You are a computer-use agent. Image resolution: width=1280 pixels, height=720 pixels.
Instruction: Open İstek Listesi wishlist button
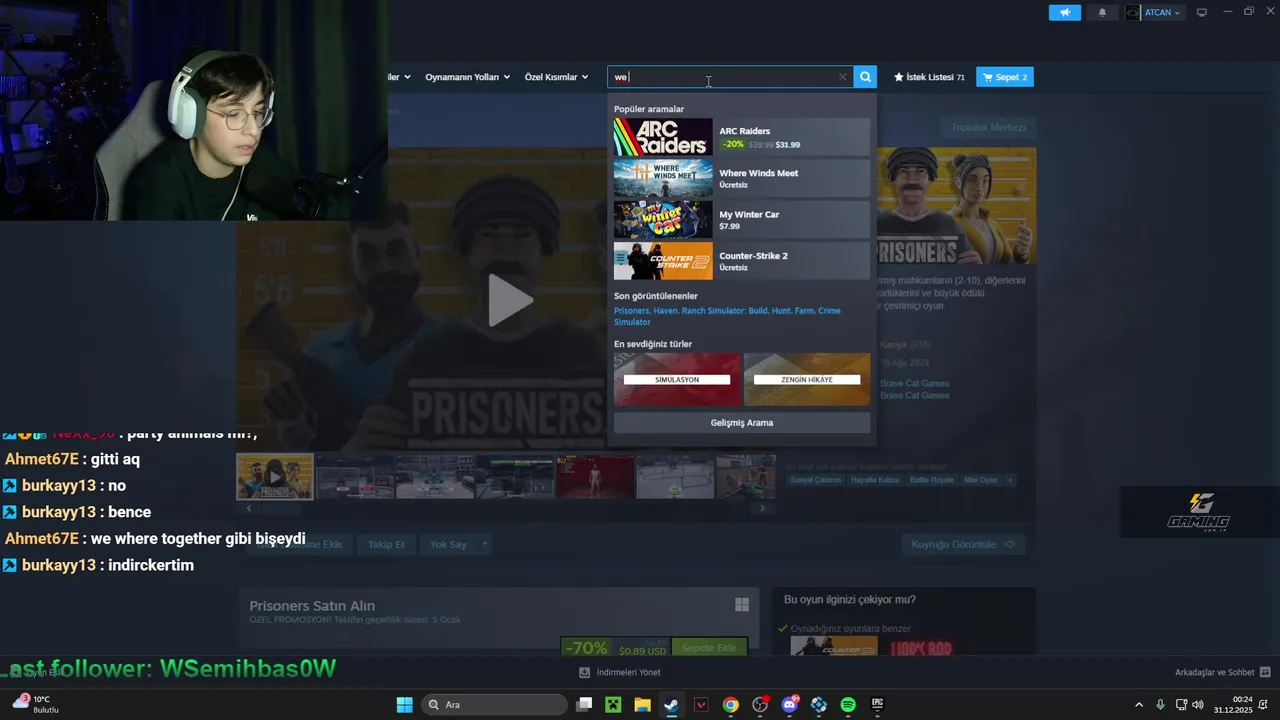930,77
